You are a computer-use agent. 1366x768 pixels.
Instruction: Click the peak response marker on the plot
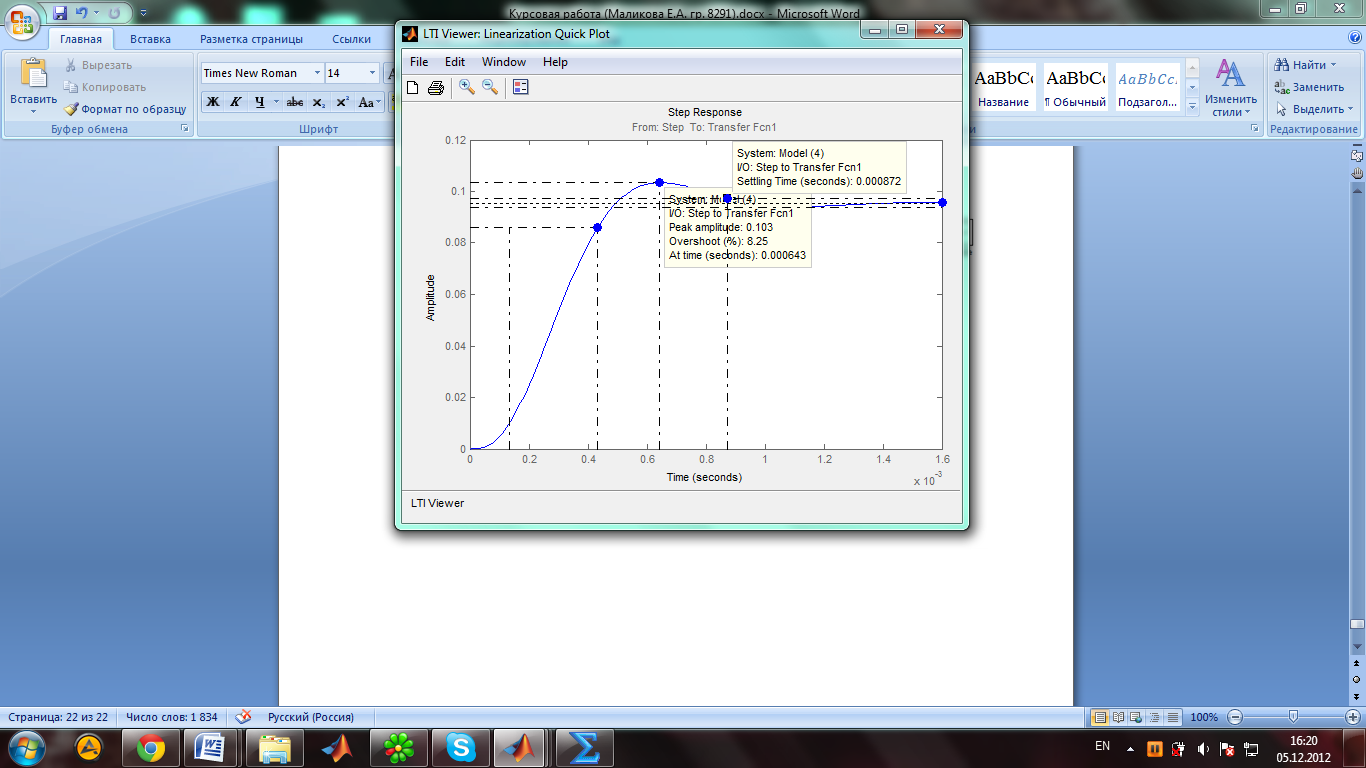click(x=659, y=182)
